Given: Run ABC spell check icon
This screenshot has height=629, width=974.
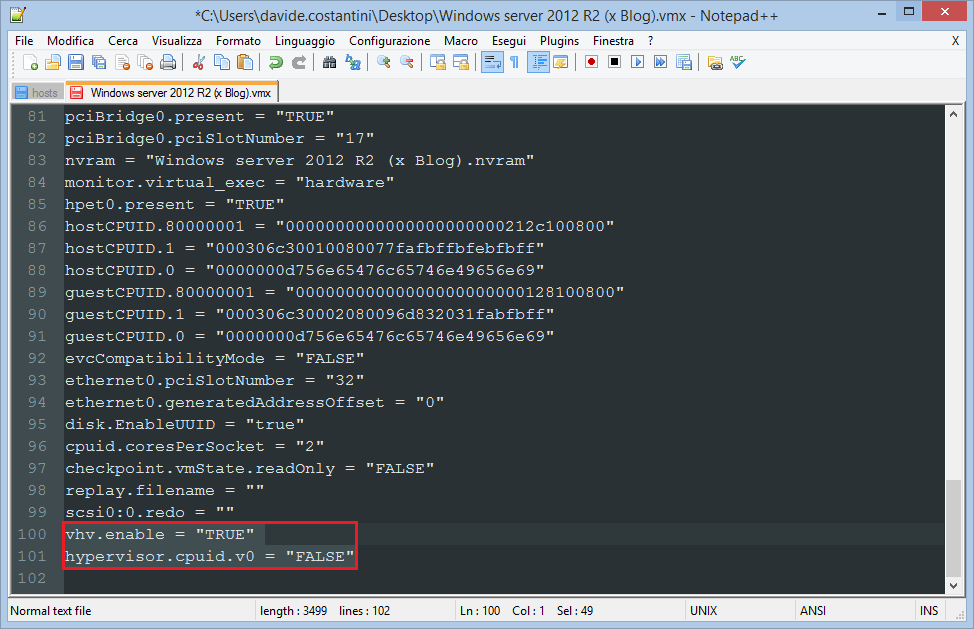Looking at the screenshot, I should click(x=738, y=62).
